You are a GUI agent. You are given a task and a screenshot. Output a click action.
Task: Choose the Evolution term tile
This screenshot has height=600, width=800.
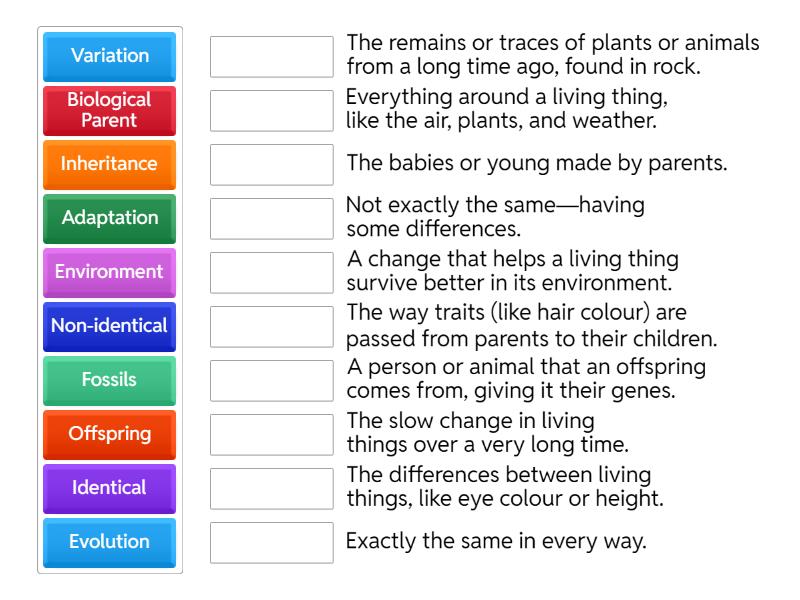click(x=110, y=542)
